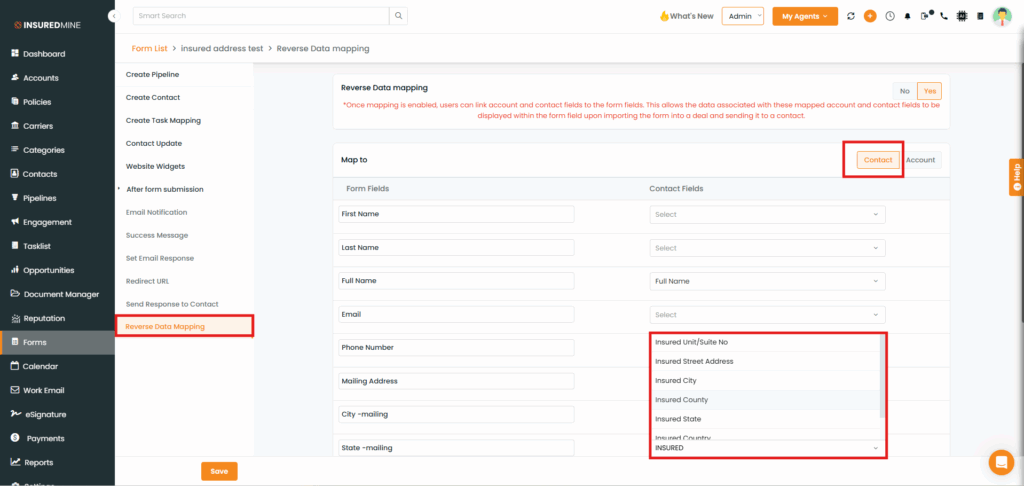Open the Contact Fields dropdown for First Name
This screenshot has height=486, width=1024.
[x=767, y=214]
